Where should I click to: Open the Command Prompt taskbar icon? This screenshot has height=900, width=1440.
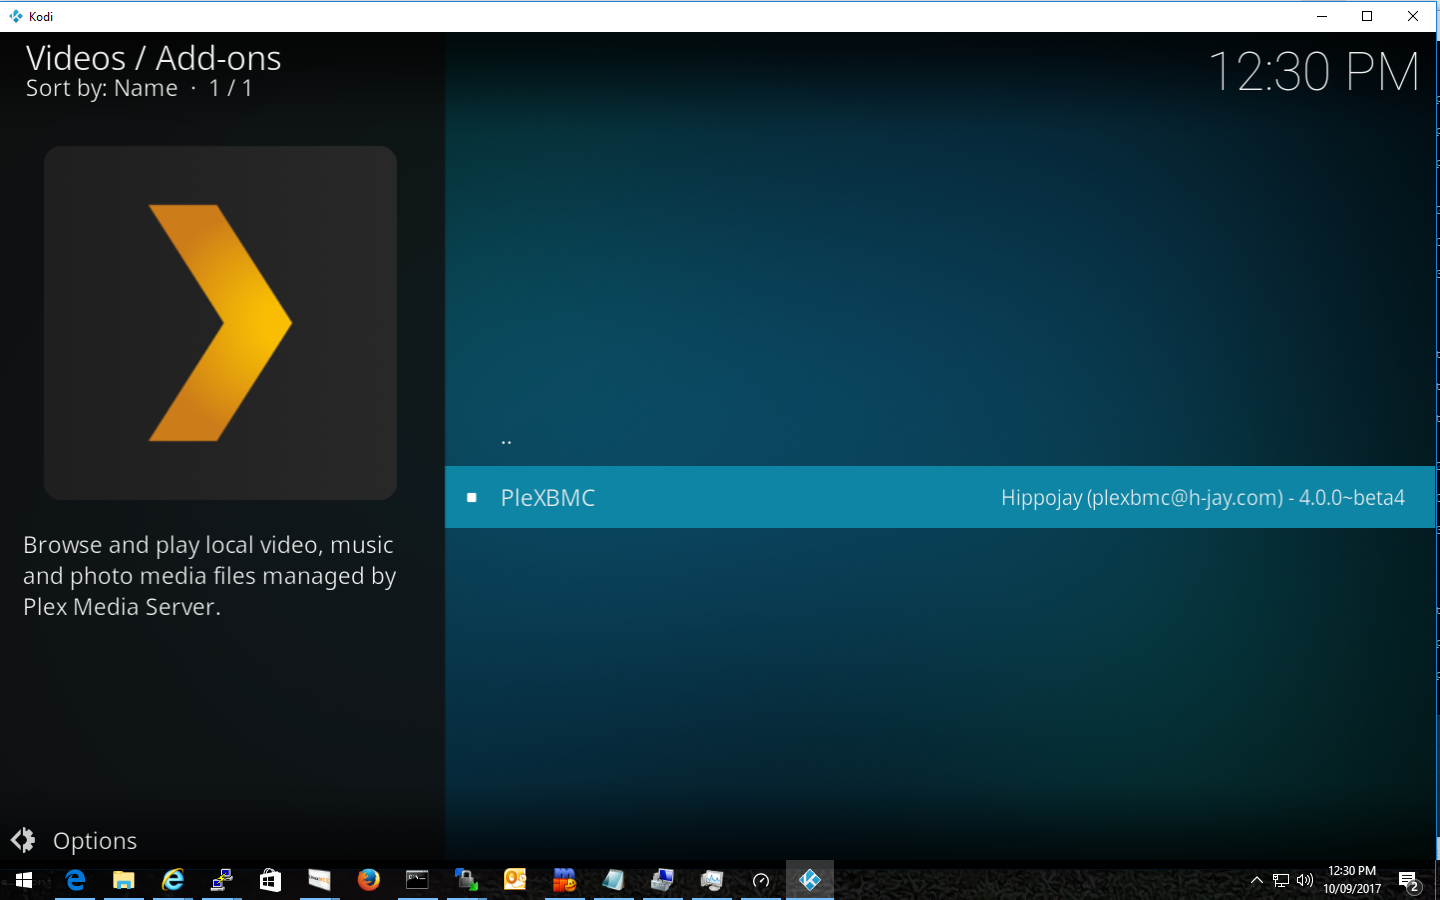[417, 880]
